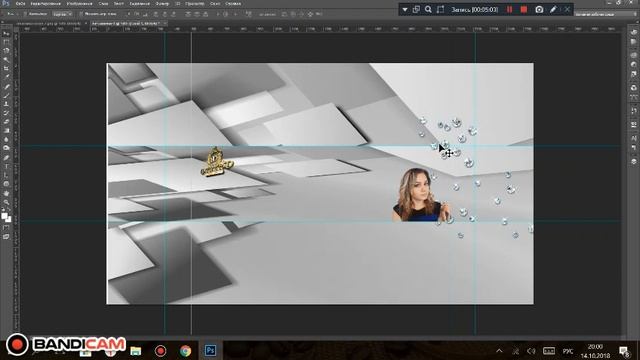Viewport: 640px width, 360px height.
Task: Click Bandicam fullscreen rectangle mode icon
Action: [440, 9]
